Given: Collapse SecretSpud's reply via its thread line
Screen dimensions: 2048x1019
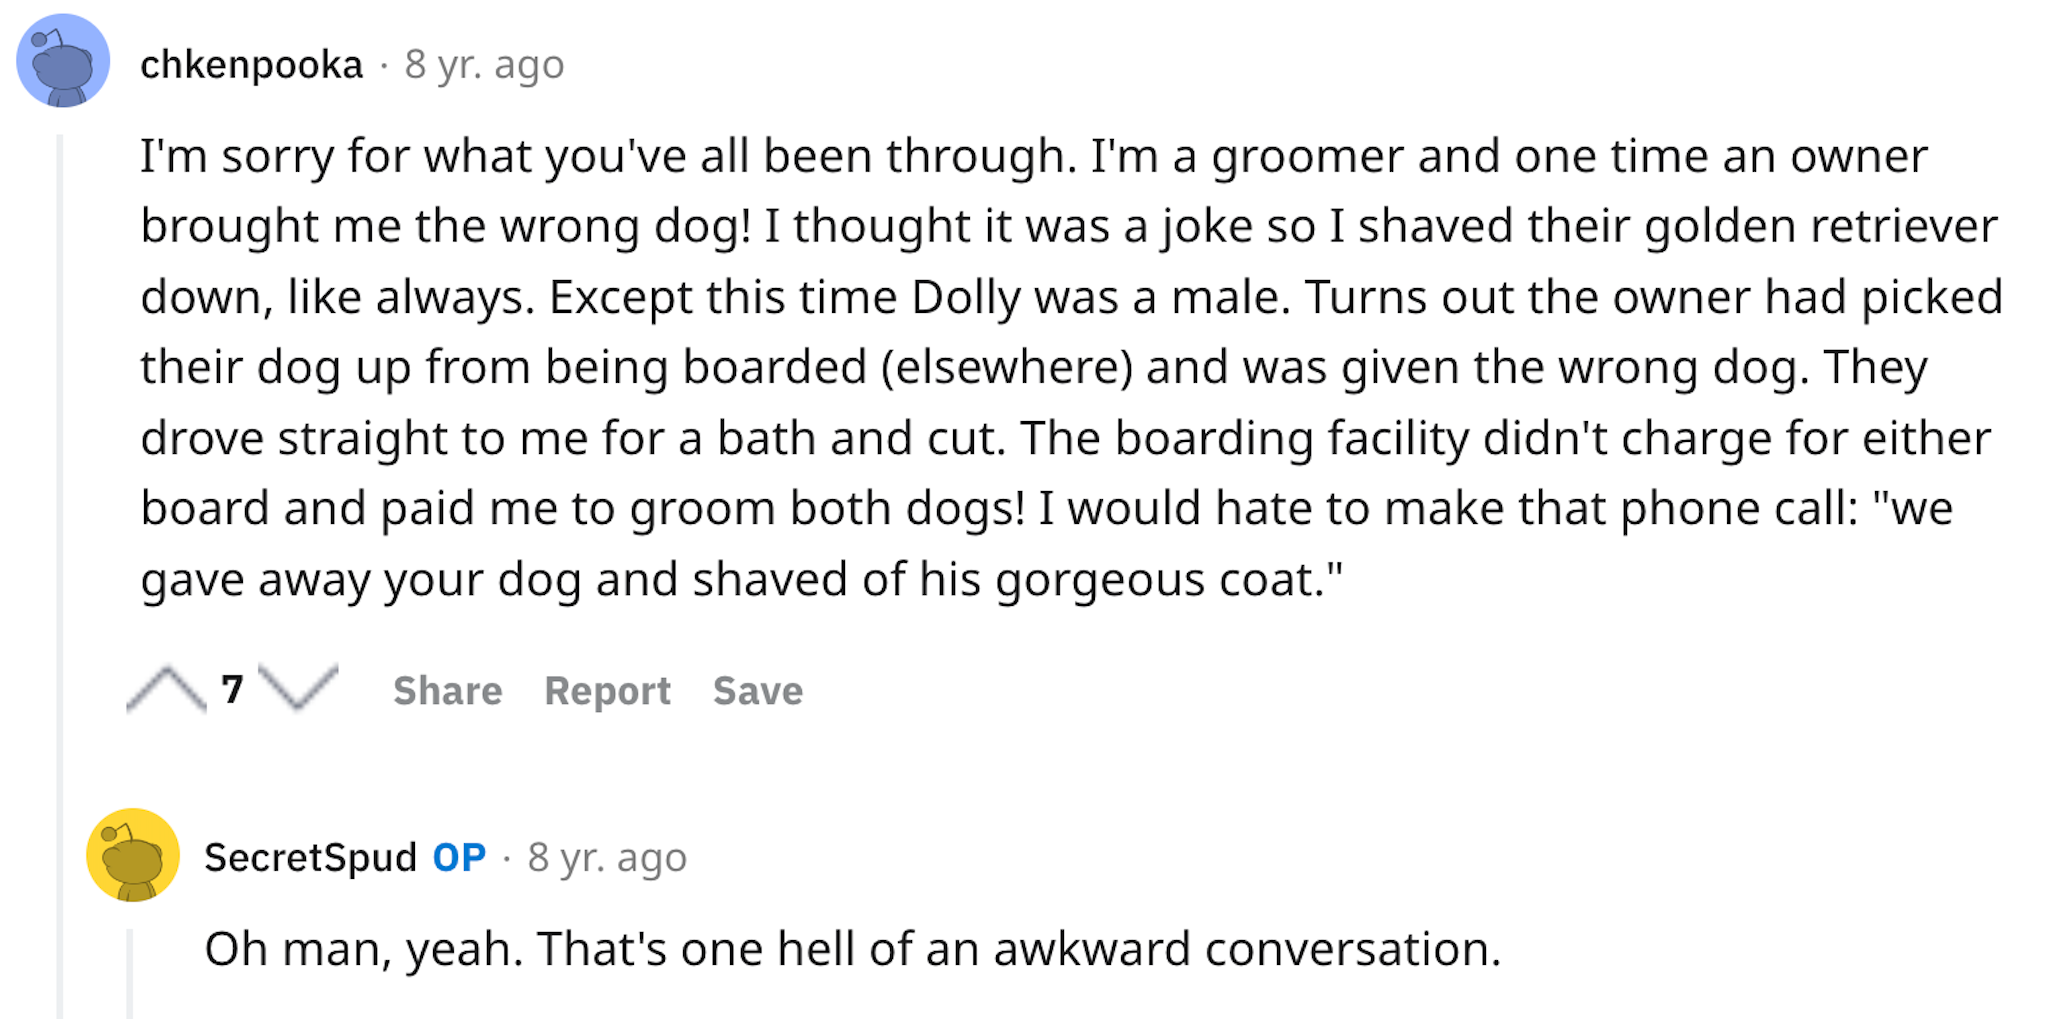Looking at the screenshot, I should tap(129, 973).
